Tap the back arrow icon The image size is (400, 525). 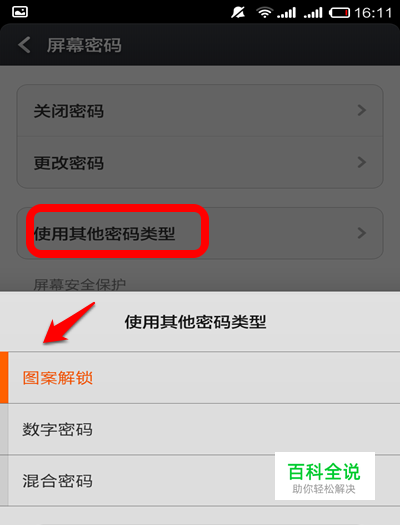coord(24,45)
